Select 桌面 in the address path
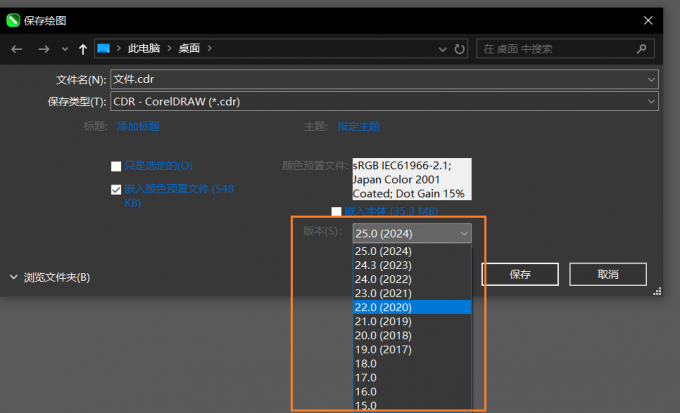The image size is (680, 413). click(x=189, y=48)
